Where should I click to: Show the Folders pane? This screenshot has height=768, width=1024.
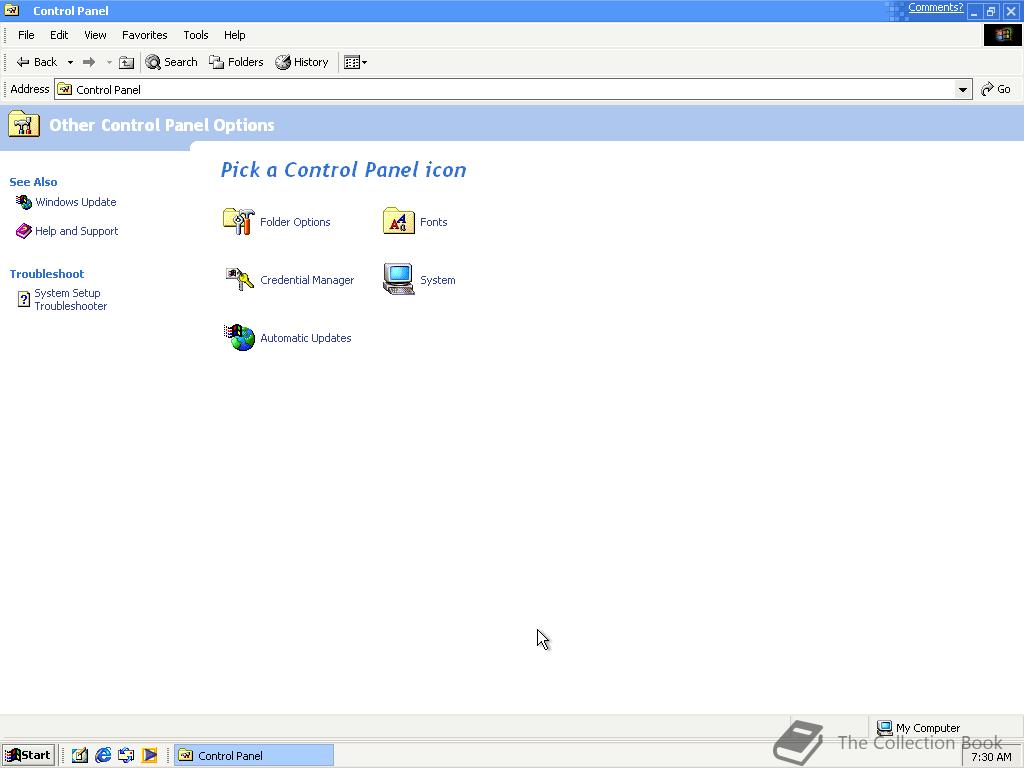click(236, 62)
